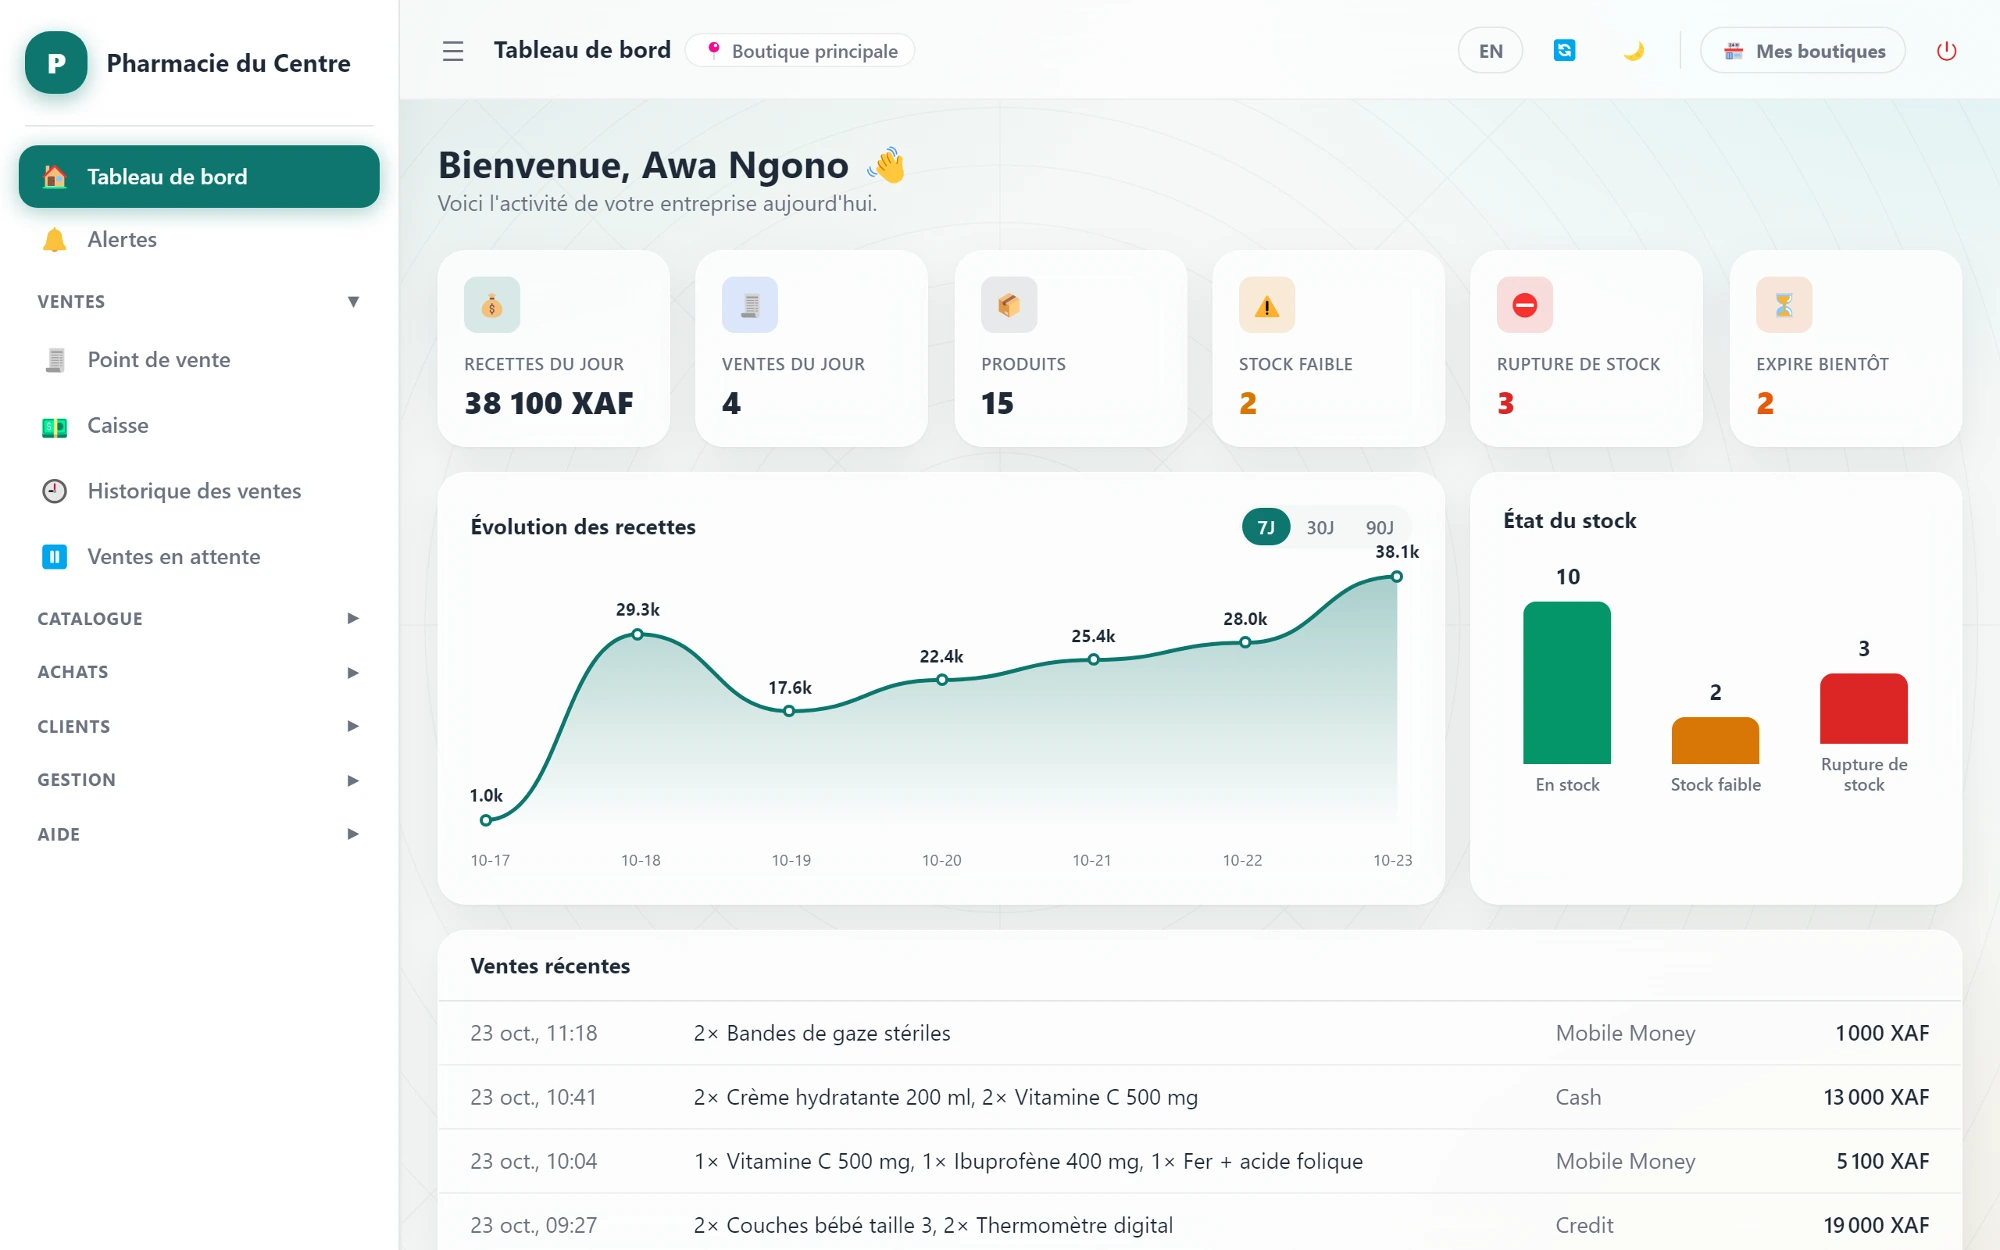Select the 90J chart range
Screen dimensions: 2000x1250
1379,527
